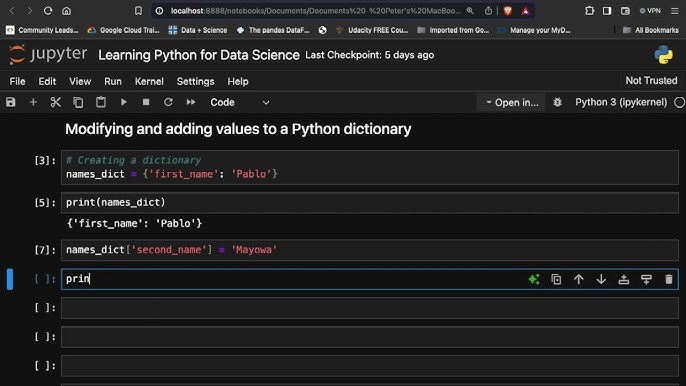Run the current cell with the play icon

[x=123, y=102]
